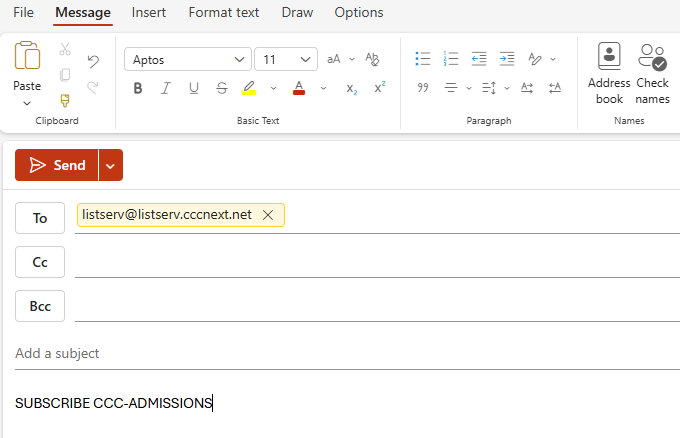The height and width of the screenshot is (438, 680).
Task: Click the Bcc input field
Action: point(377,306)
